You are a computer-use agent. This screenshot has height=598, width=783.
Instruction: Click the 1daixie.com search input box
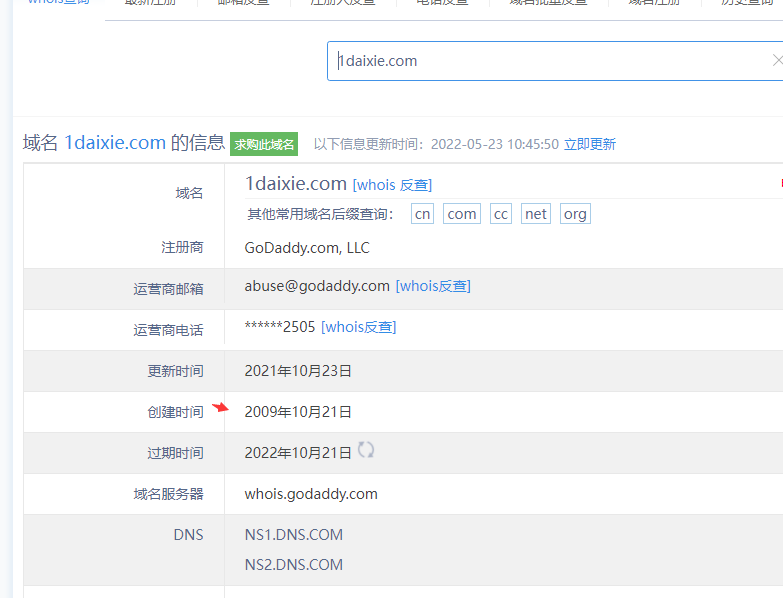(555, 61)
